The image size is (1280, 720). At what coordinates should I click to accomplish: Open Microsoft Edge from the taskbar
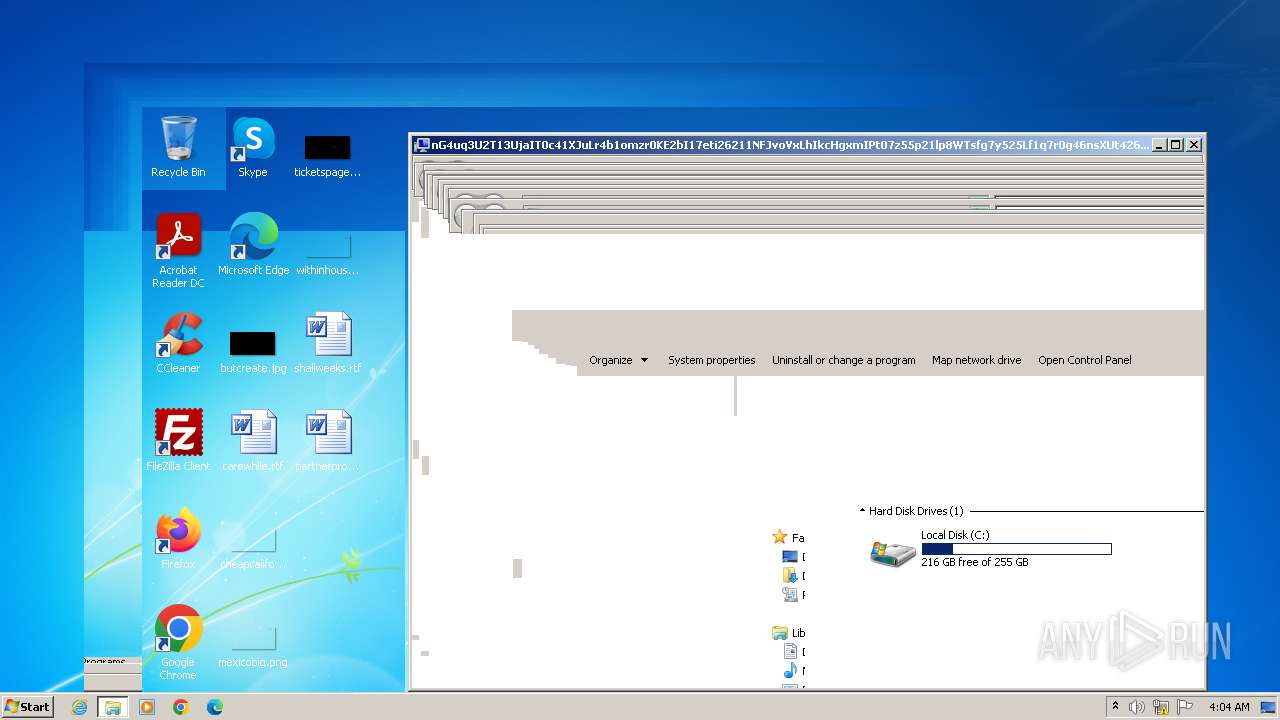[x=215, y=707]
